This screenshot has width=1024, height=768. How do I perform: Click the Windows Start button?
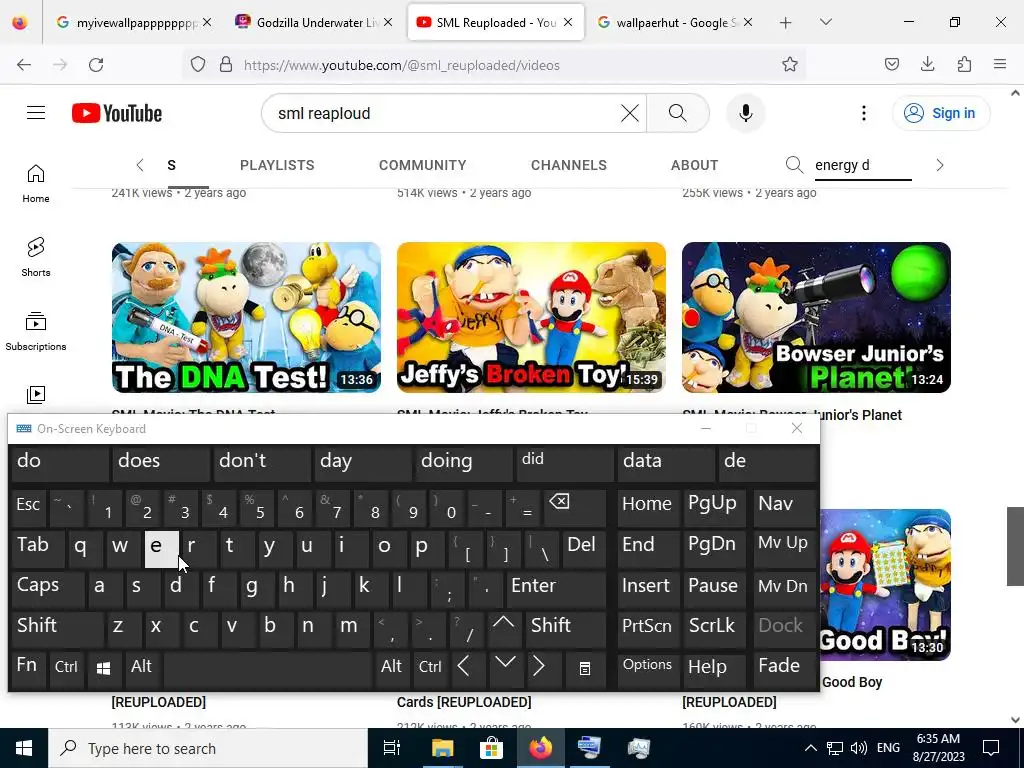click(x=24, y=748)
